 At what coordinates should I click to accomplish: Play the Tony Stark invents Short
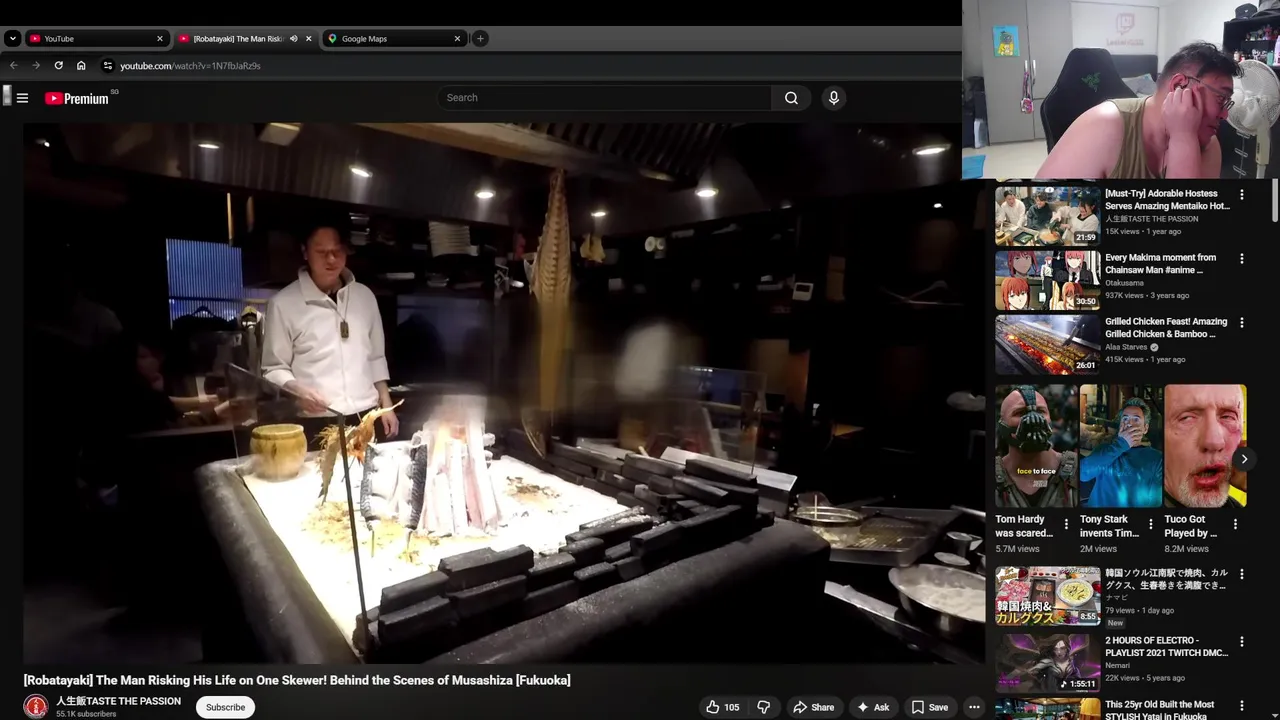(x=1120, y=446)
